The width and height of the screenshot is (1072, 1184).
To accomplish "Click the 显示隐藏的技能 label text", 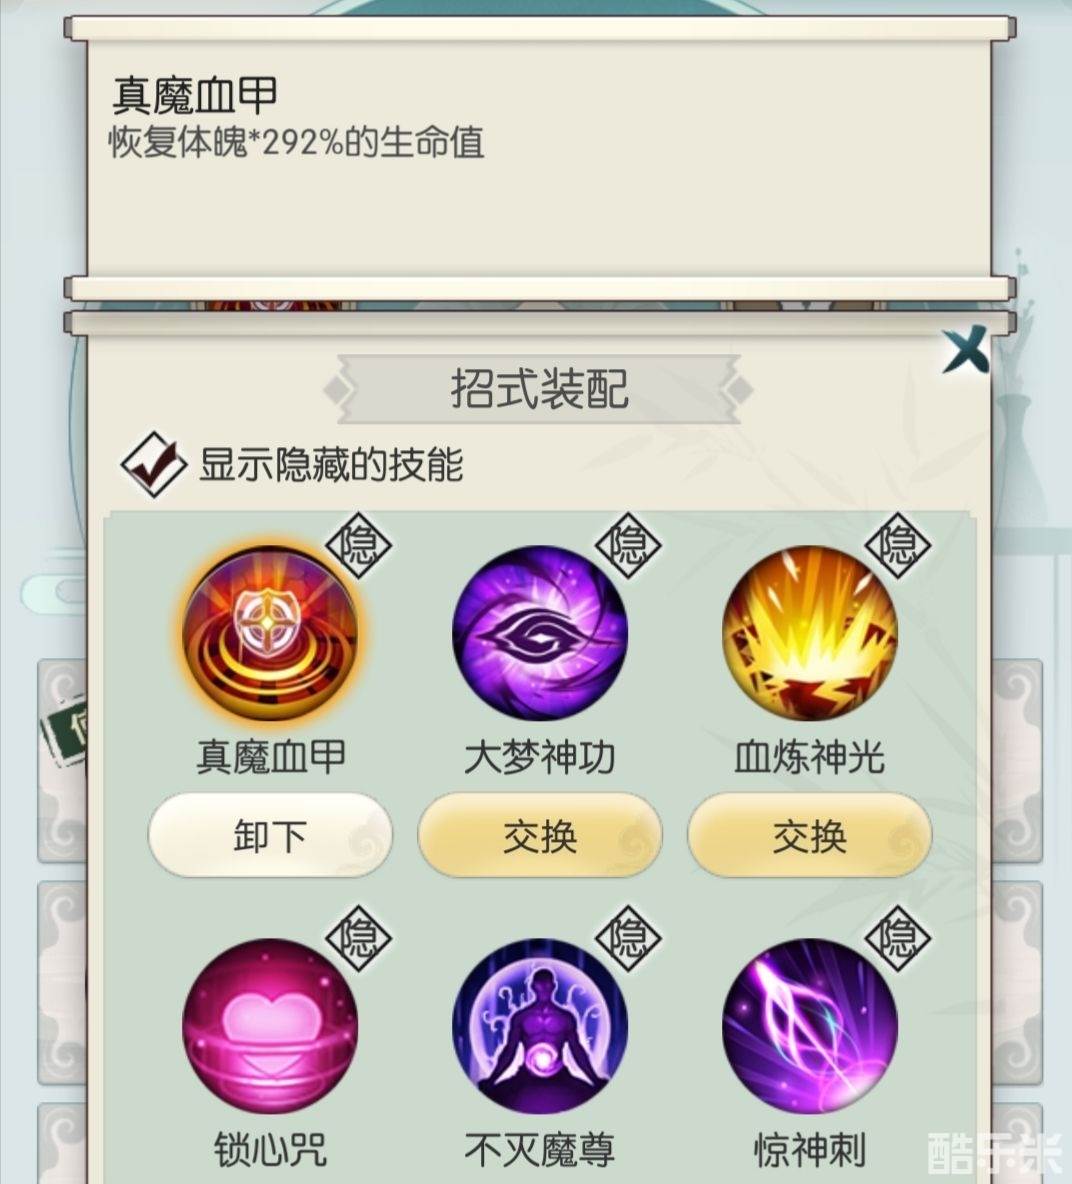I will click(331, 464).
